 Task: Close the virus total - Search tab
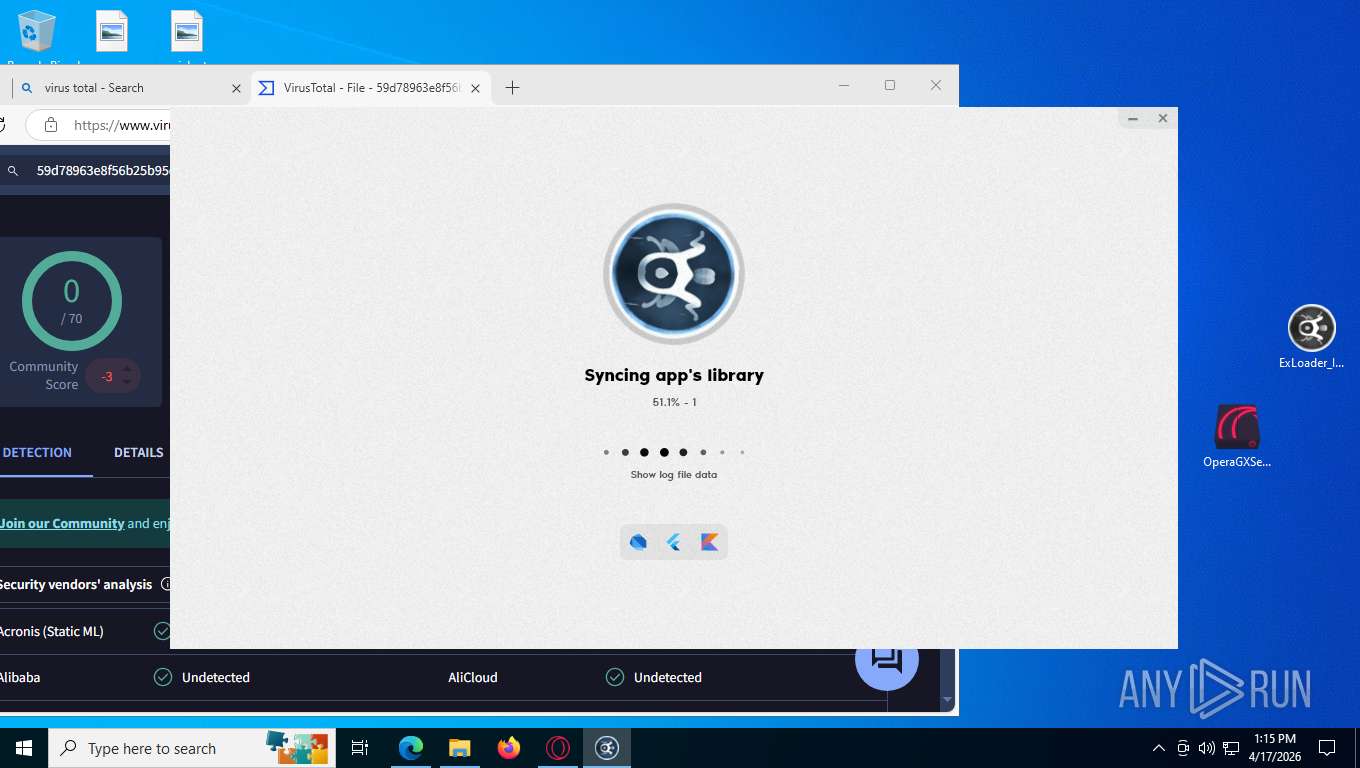point(236,88)
